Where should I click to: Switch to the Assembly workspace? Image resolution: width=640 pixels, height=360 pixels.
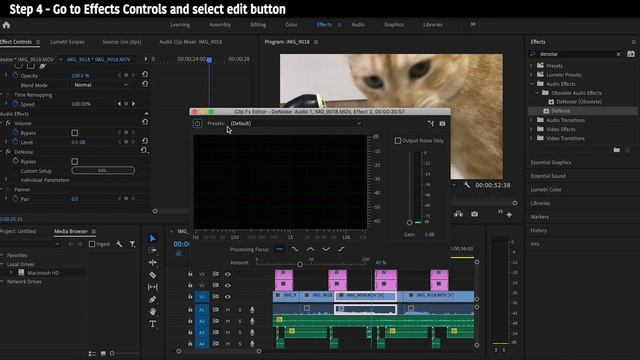[220, 24]
